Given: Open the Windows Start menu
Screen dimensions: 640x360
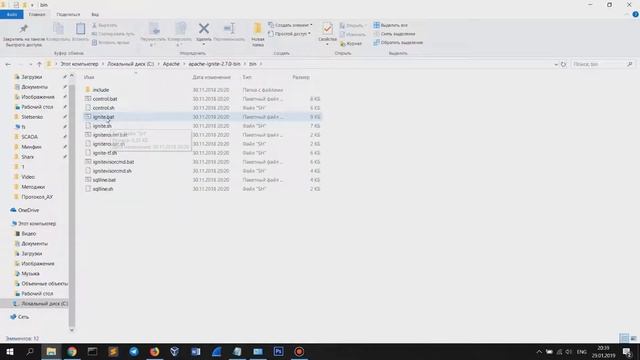Looking at the screenshot, I should (x=10, y=351).
